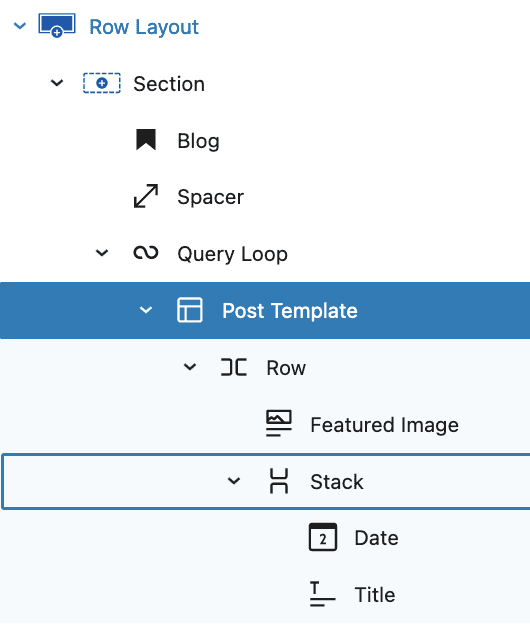Collapse the Row block chevron
Screen dimensions: 530x626
(190, 367)
